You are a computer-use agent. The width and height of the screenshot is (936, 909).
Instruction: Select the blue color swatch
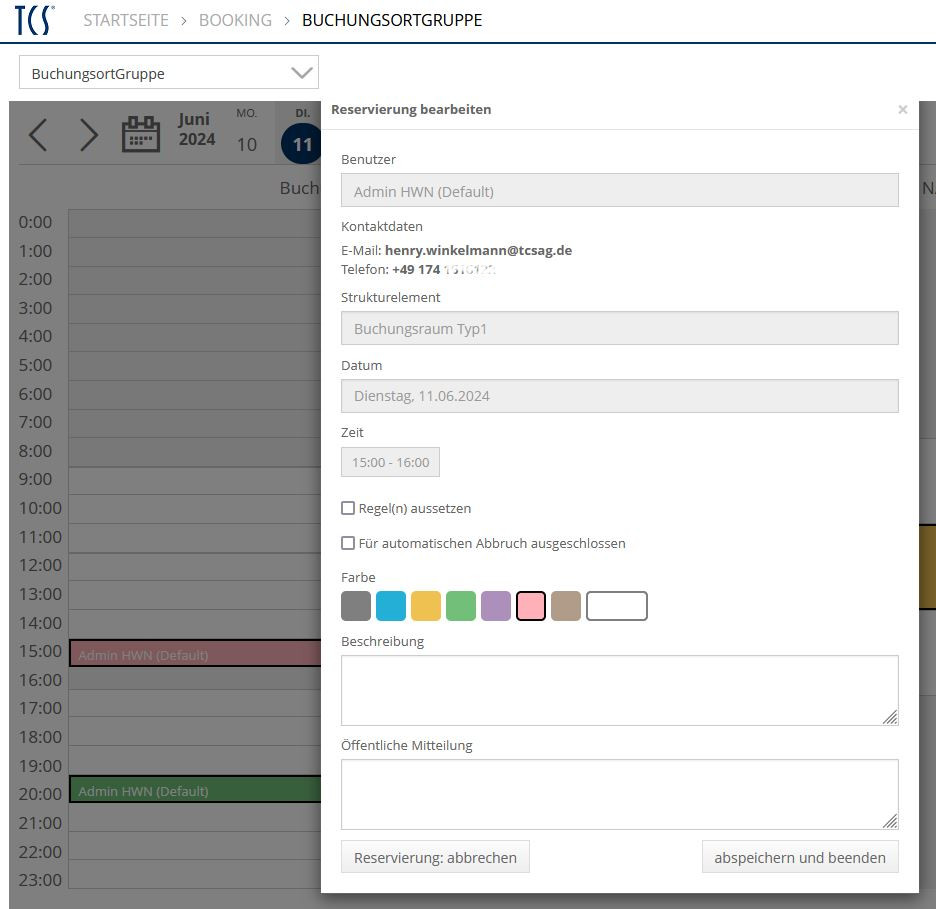click(391, 606)
